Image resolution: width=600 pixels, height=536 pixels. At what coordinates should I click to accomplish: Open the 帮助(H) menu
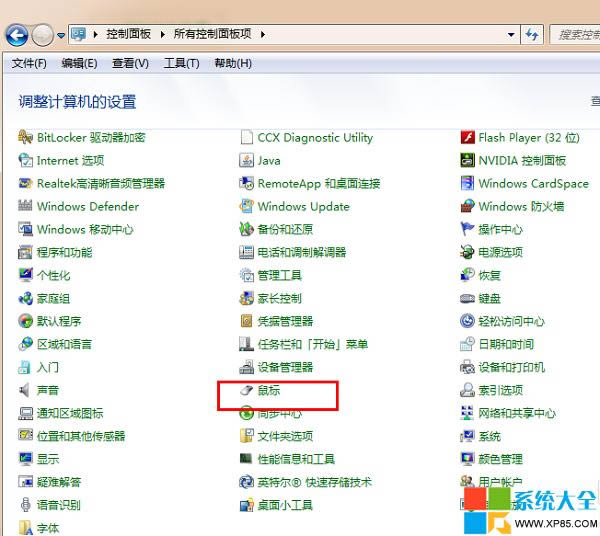click(x=233, y=63)
